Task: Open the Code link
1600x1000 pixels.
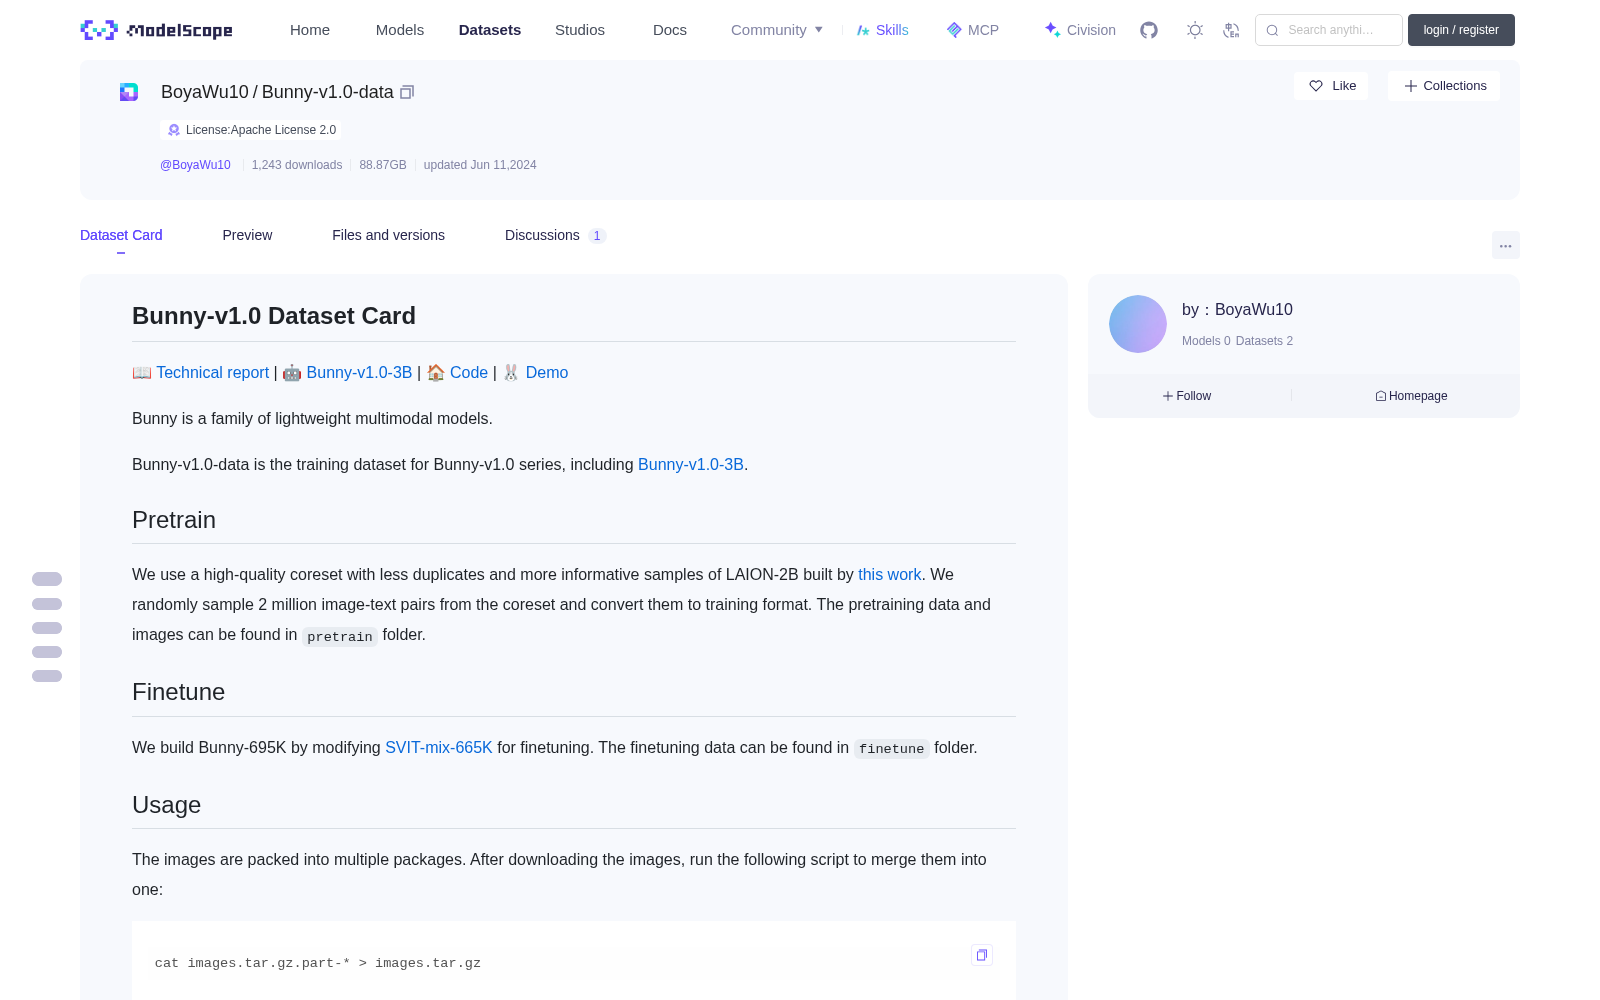Action: [469, 372]
